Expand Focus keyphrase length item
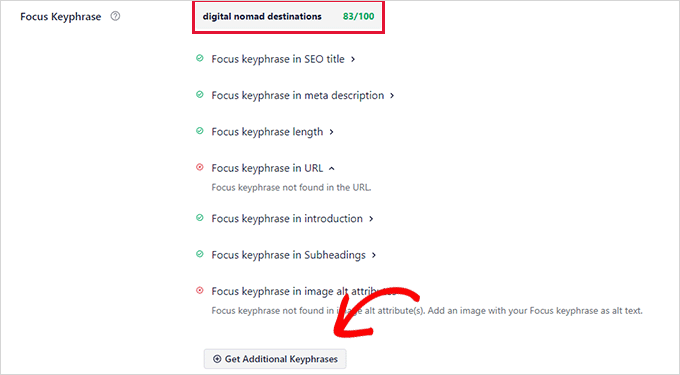Screen dimensions: 680x375 pos(331,132)
